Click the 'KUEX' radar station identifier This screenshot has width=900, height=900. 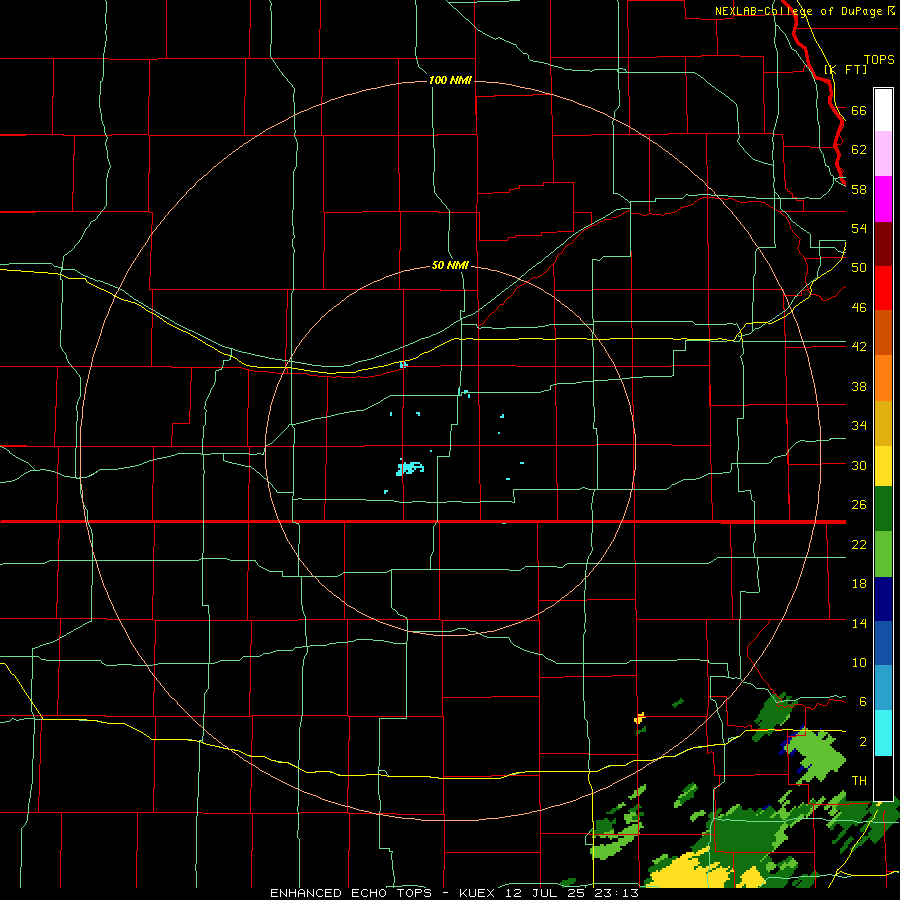coord(479,893)
